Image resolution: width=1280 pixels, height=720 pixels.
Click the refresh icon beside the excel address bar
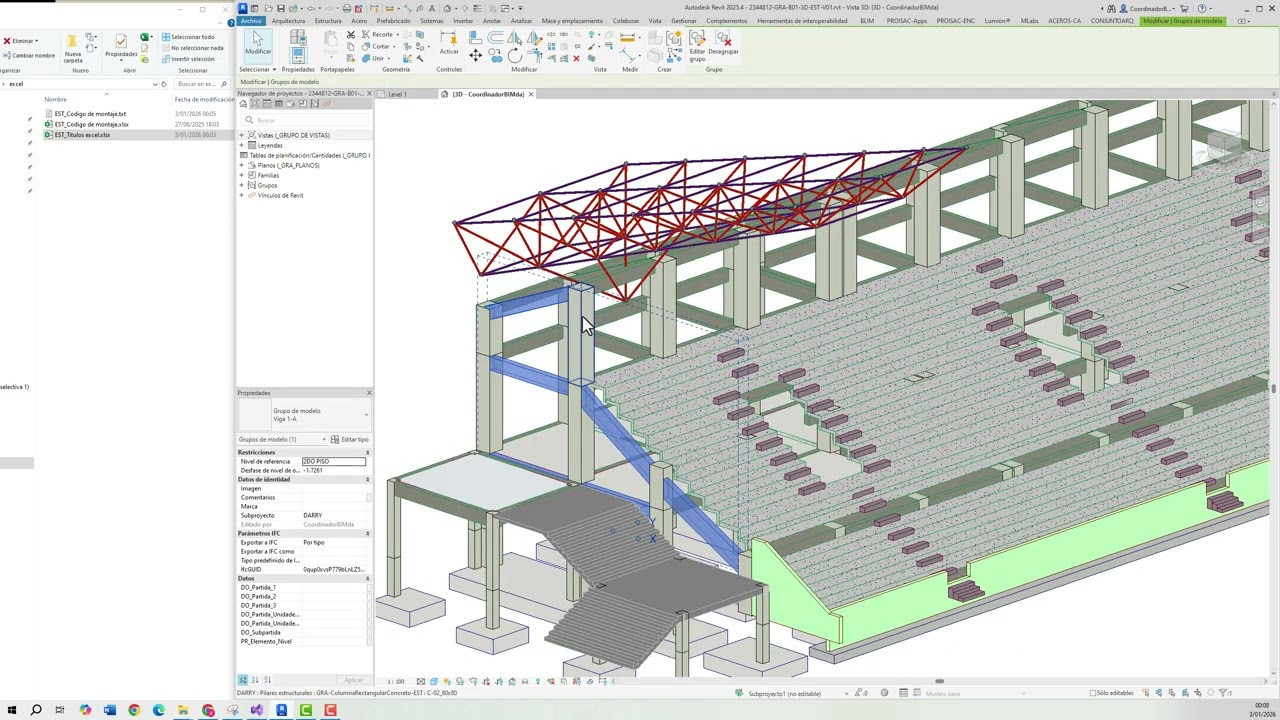click(x=165, y=84)
